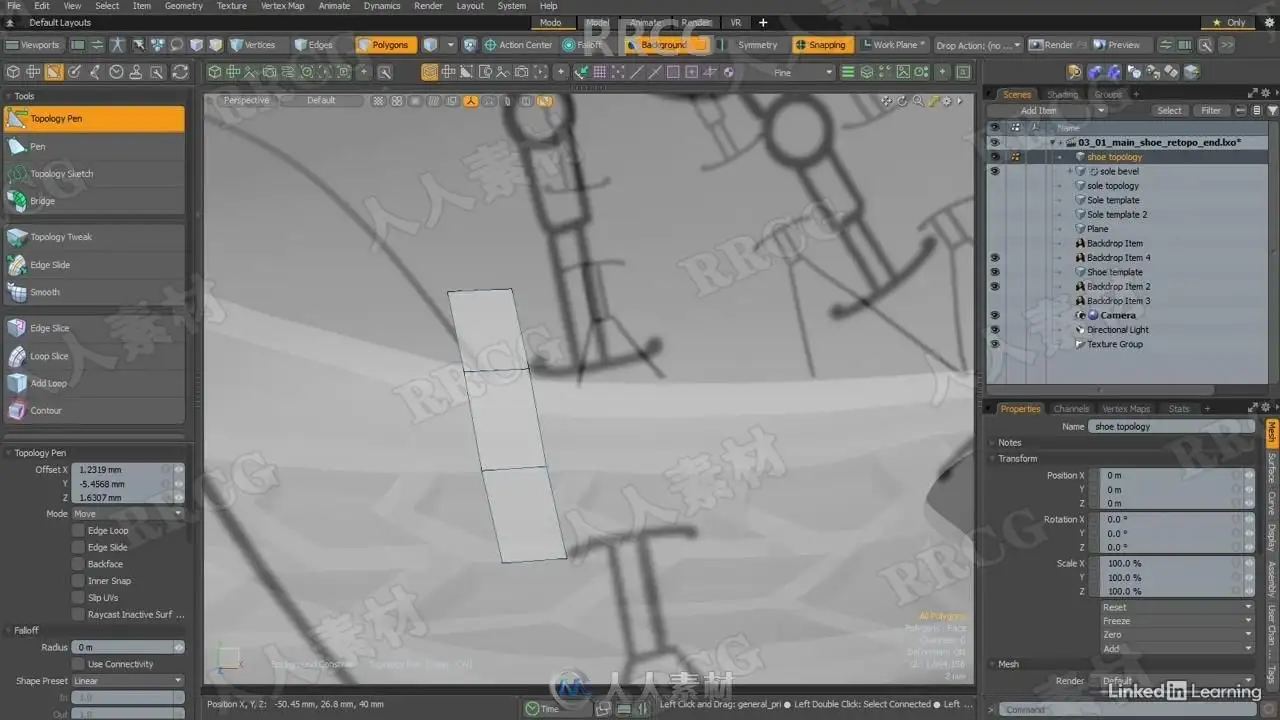Open the Fine dropdown in toolbar
The image size is (1280, 720).
pos(787,72)
